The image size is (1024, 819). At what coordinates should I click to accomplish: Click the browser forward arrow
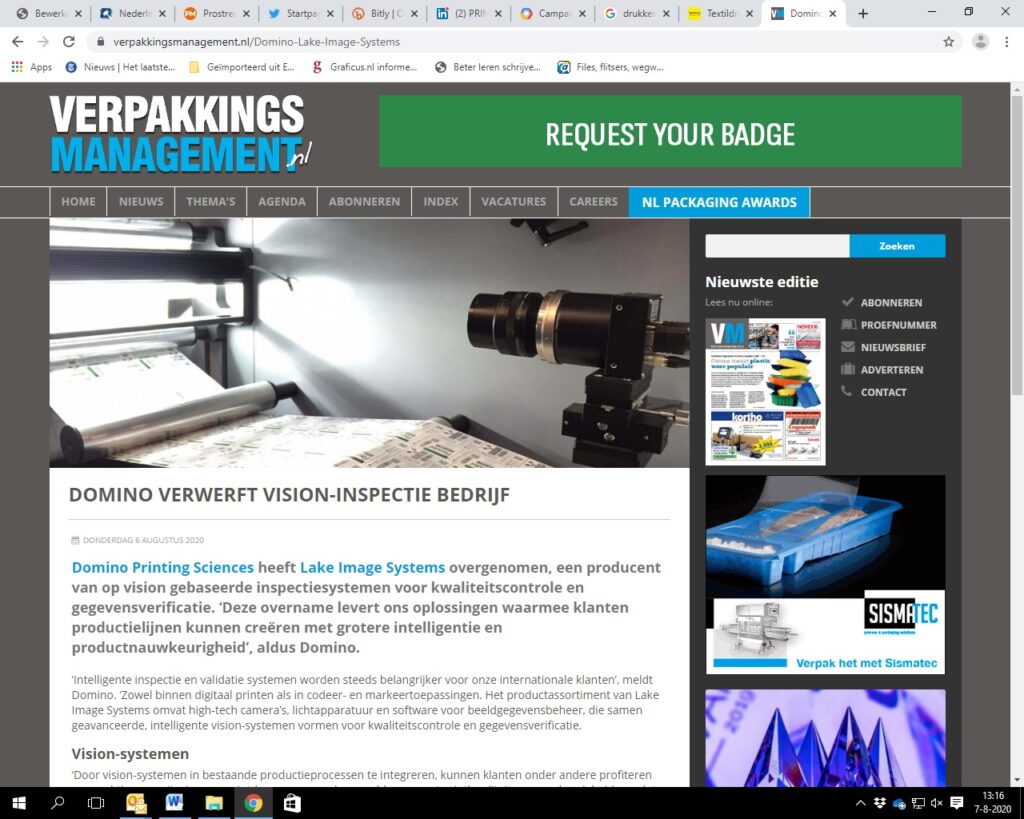[x=43, y=42]
